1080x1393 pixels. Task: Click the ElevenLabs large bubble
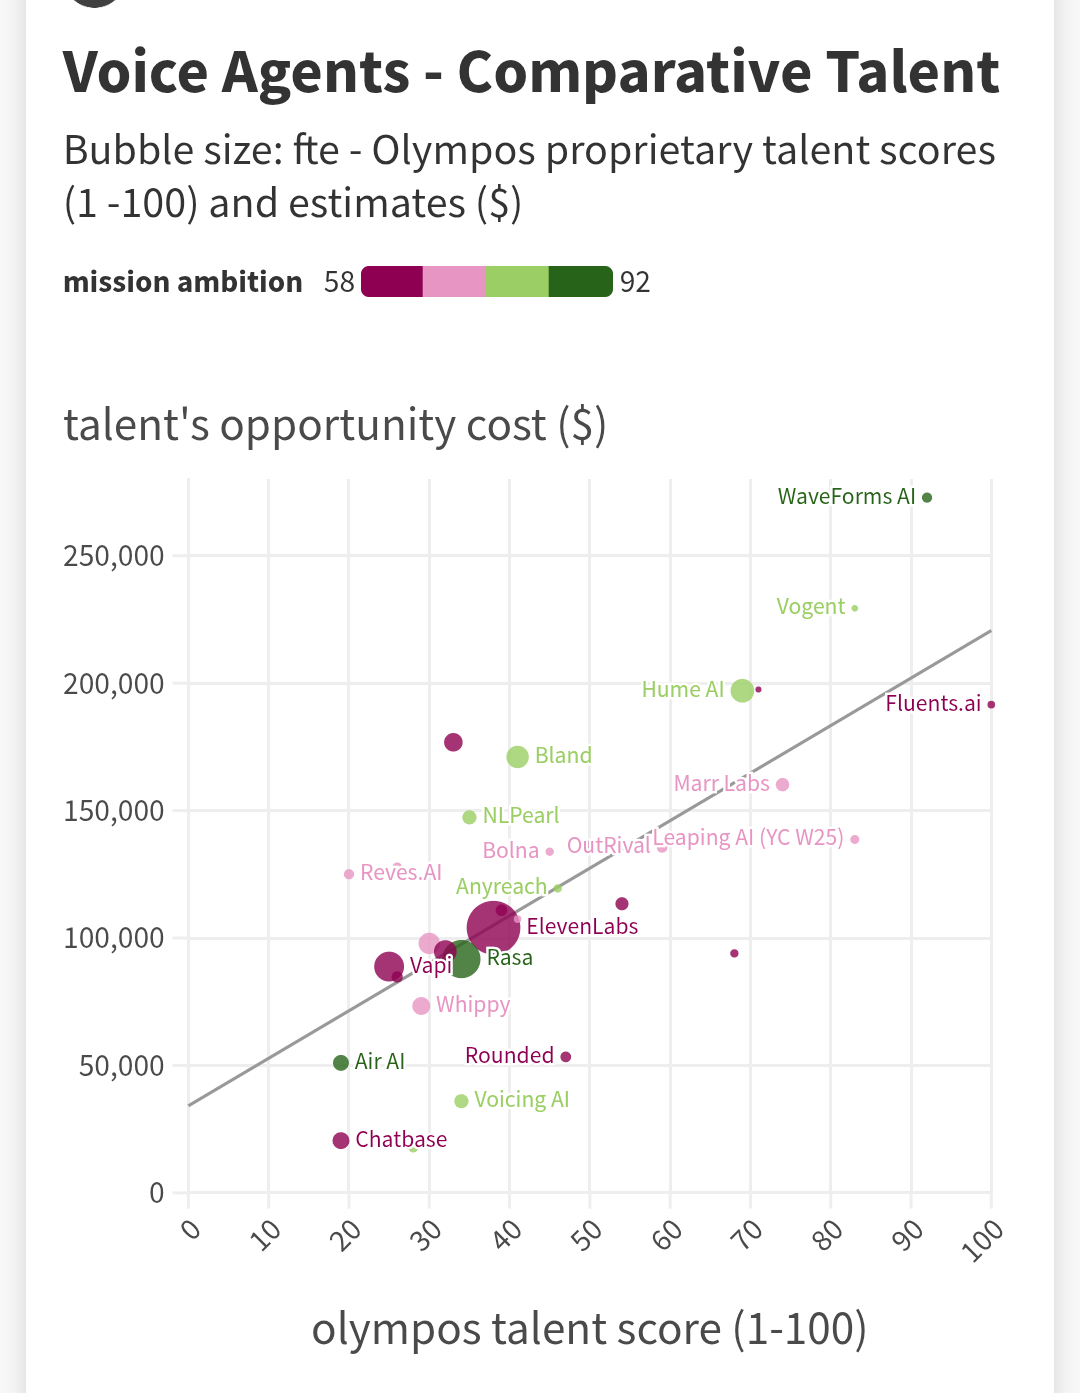click(492, 927)
